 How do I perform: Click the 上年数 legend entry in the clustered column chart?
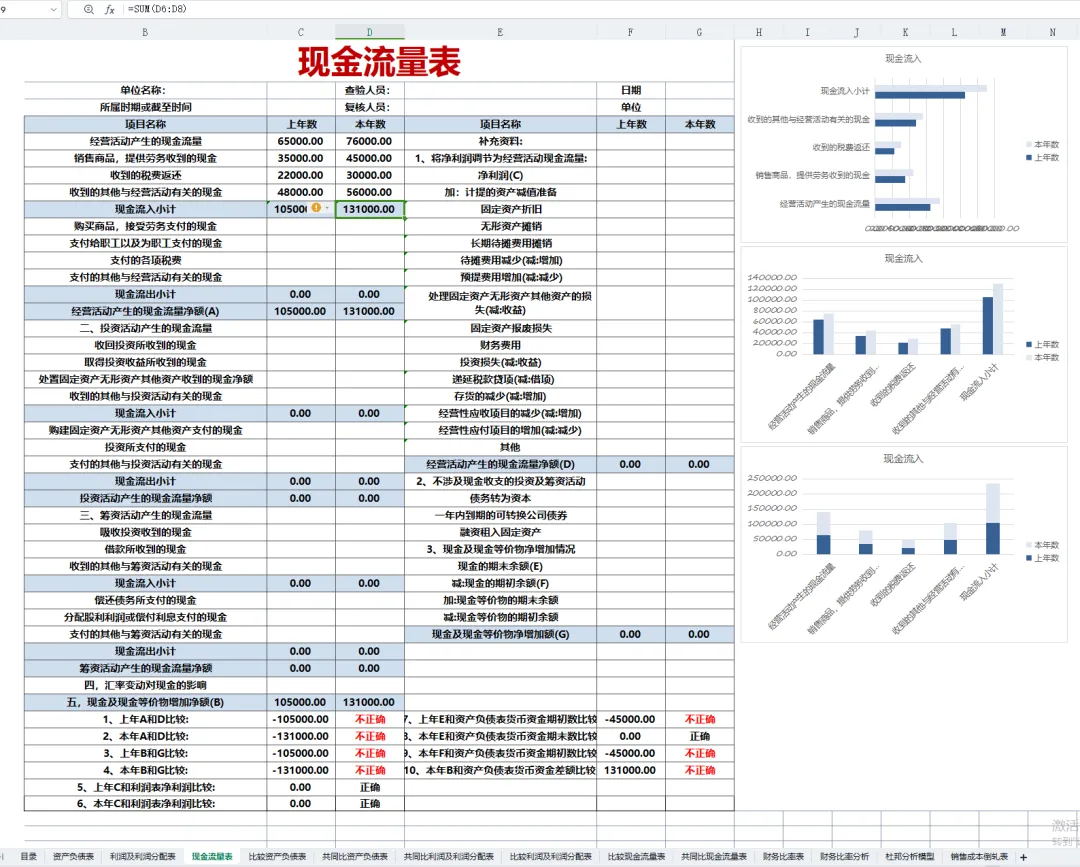click(1043, 344)
